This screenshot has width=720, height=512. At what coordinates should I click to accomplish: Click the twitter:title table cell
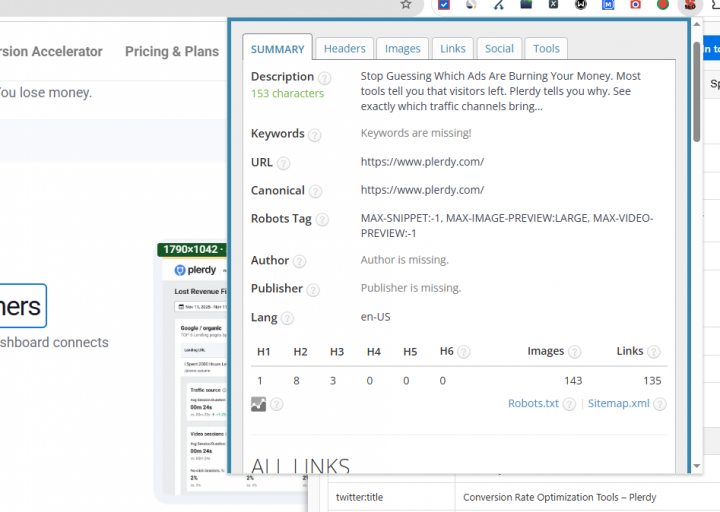392,497
